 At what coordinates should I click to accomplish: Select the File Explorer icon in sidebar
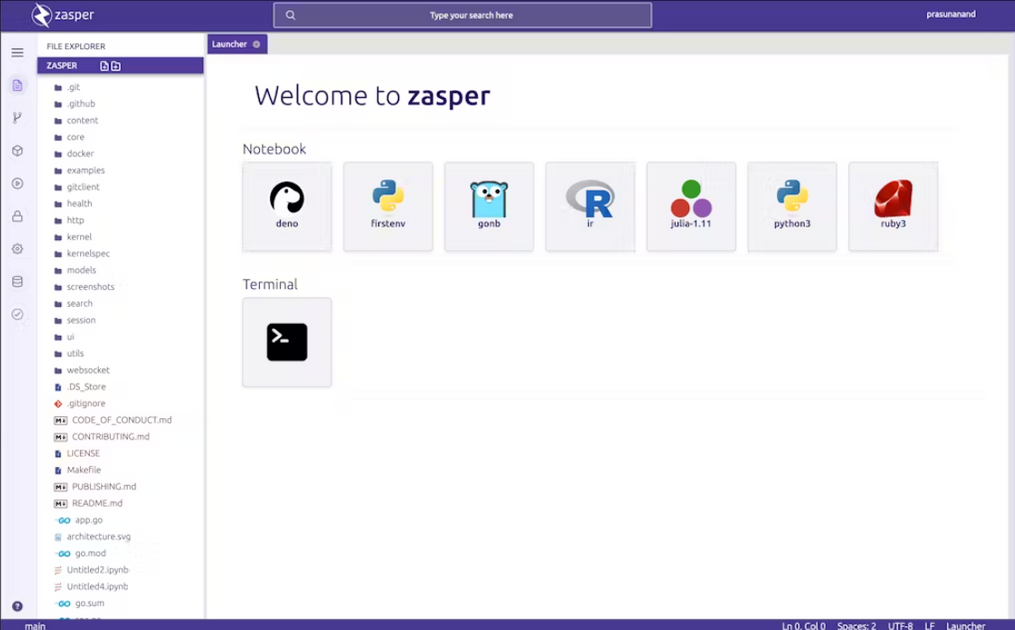17,86
